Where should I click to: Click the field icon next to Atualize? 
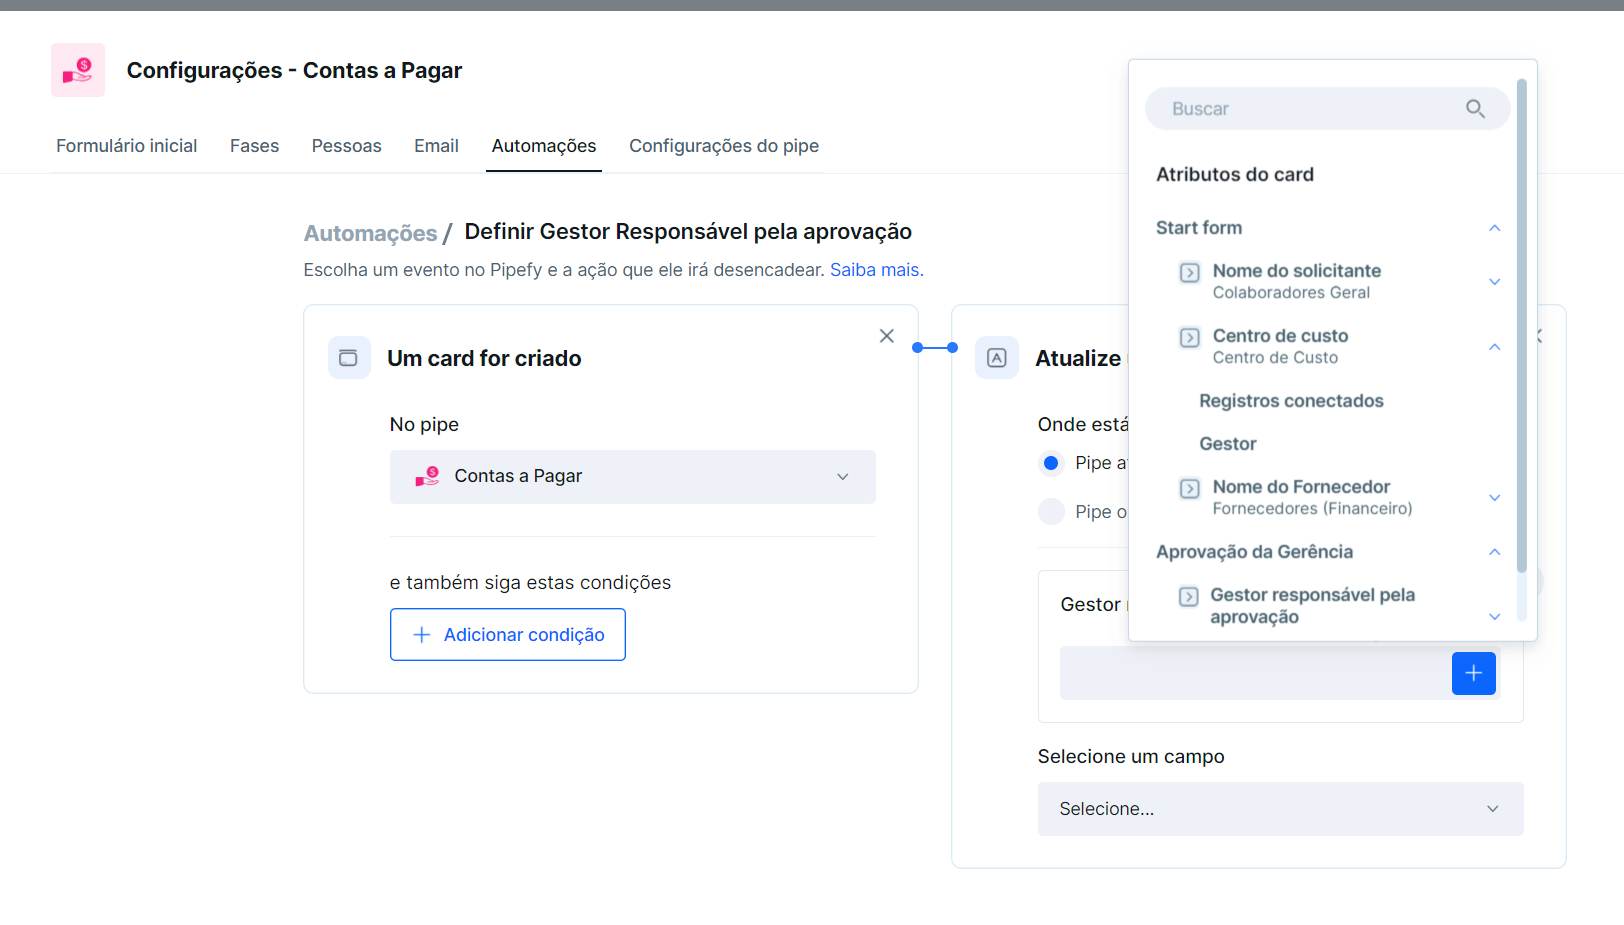click(997, 358)
